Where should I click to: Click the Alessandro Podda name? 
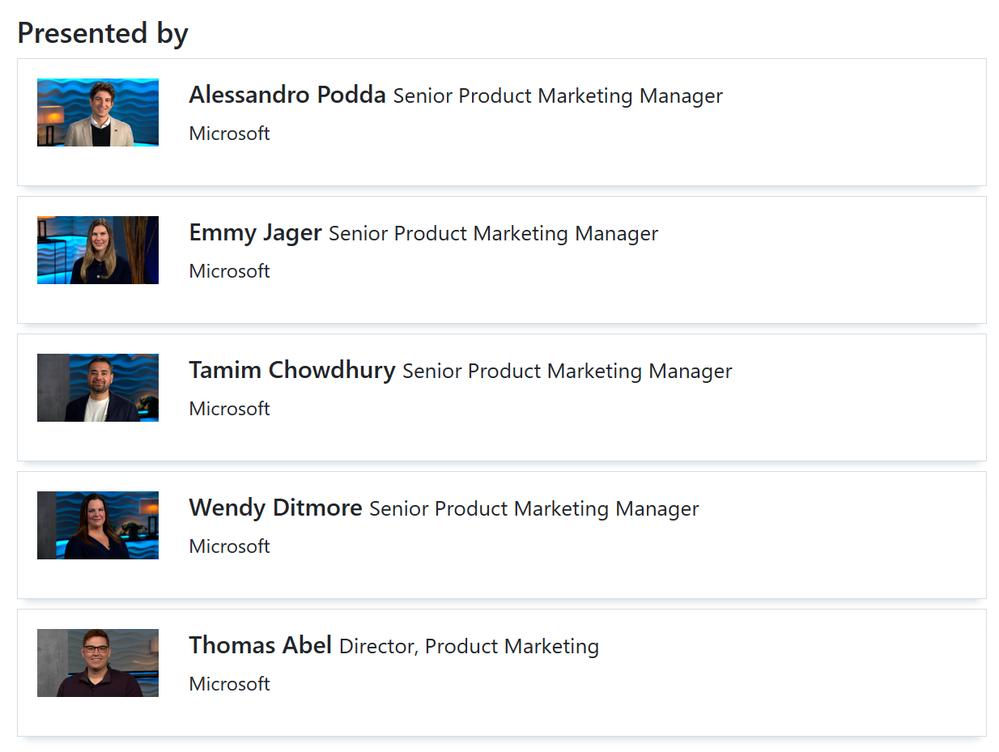click(287, 95)
